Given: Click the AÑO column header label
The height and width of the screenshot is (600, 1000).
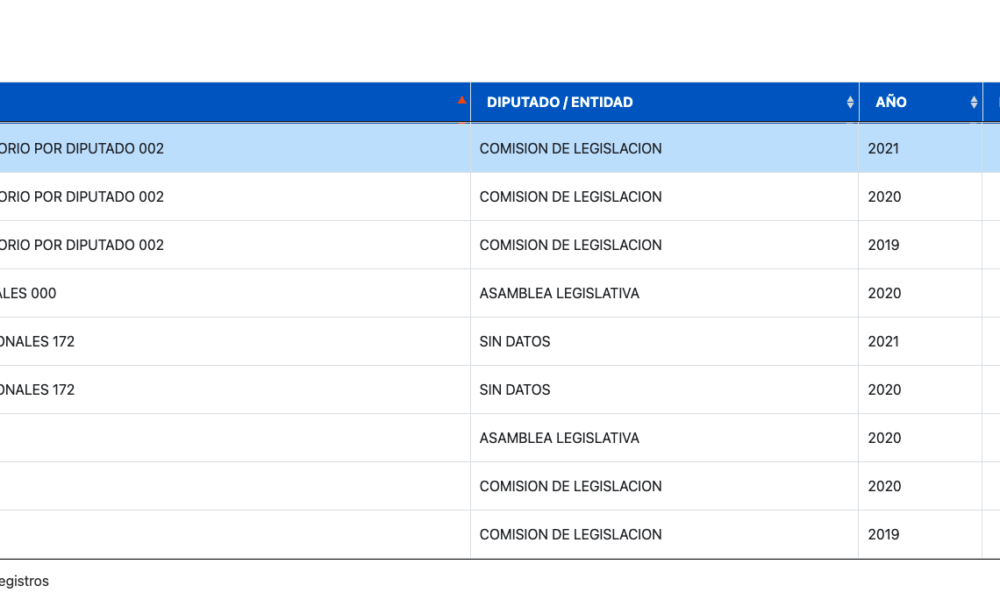Looking at the screenshot, I should 890,102.
